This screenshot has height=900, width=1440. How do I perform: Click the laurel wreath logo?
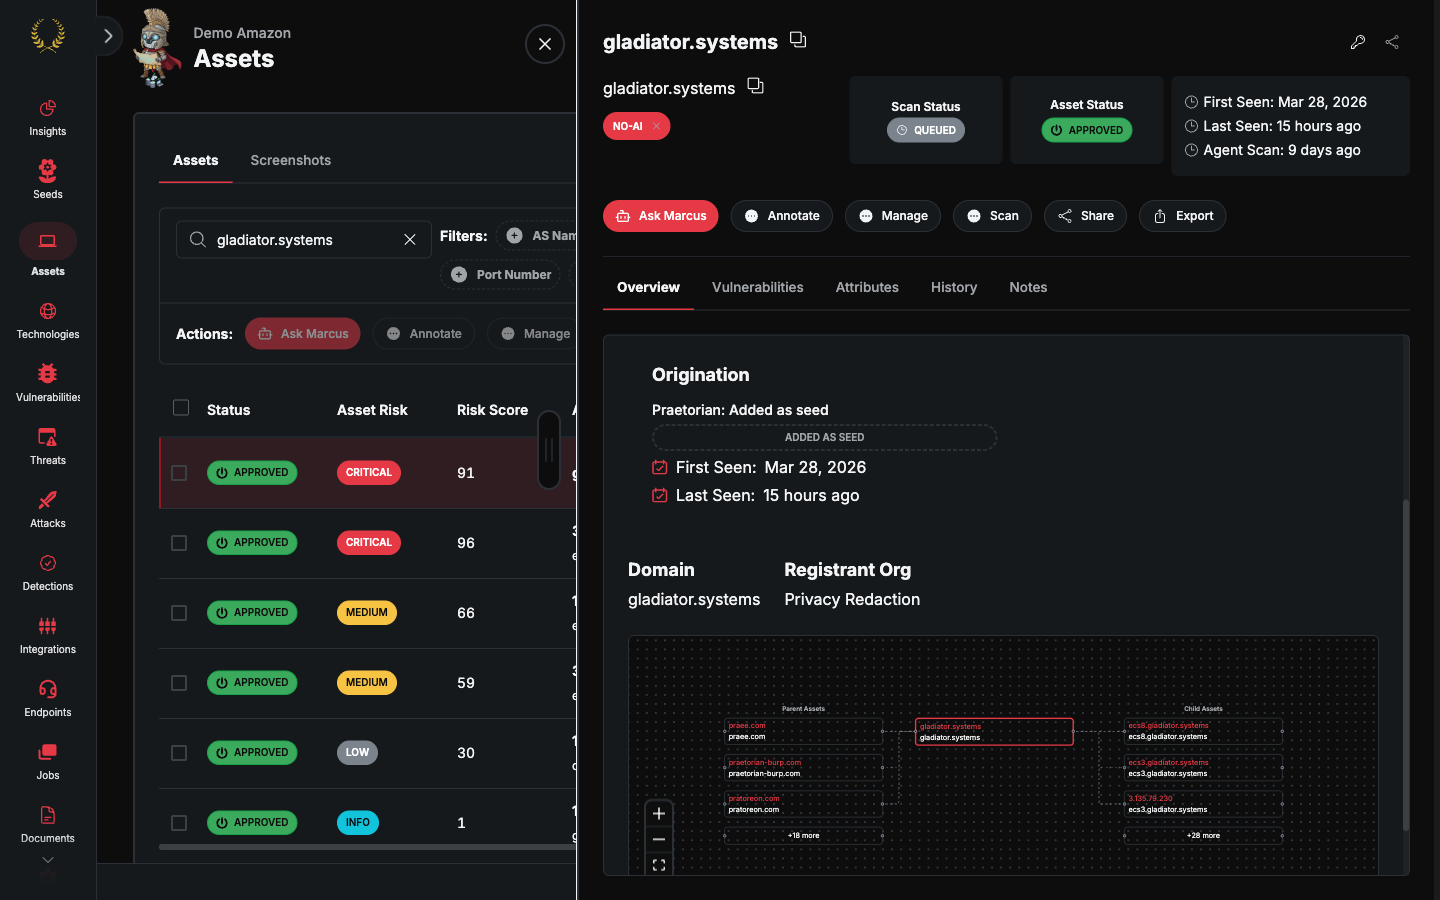coord(47,36)
